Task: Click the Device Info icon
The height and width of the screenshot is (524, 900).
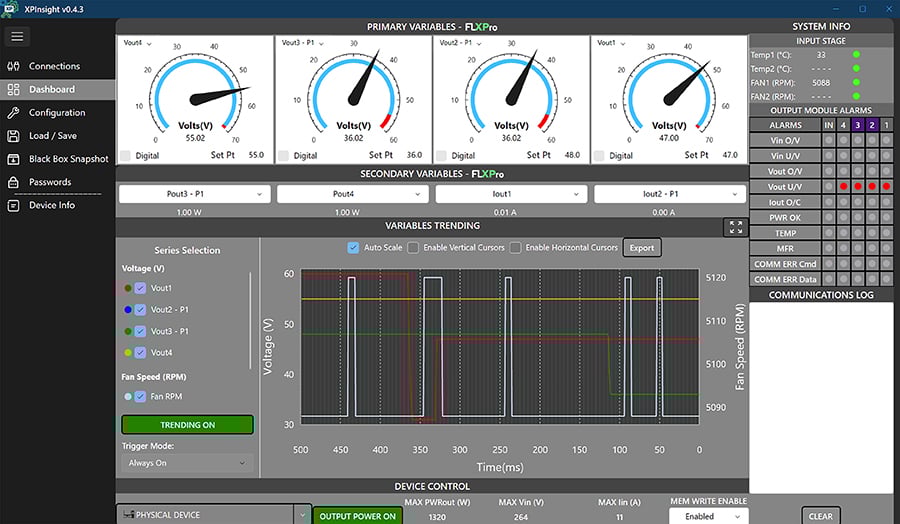Action: click(13, 205)
